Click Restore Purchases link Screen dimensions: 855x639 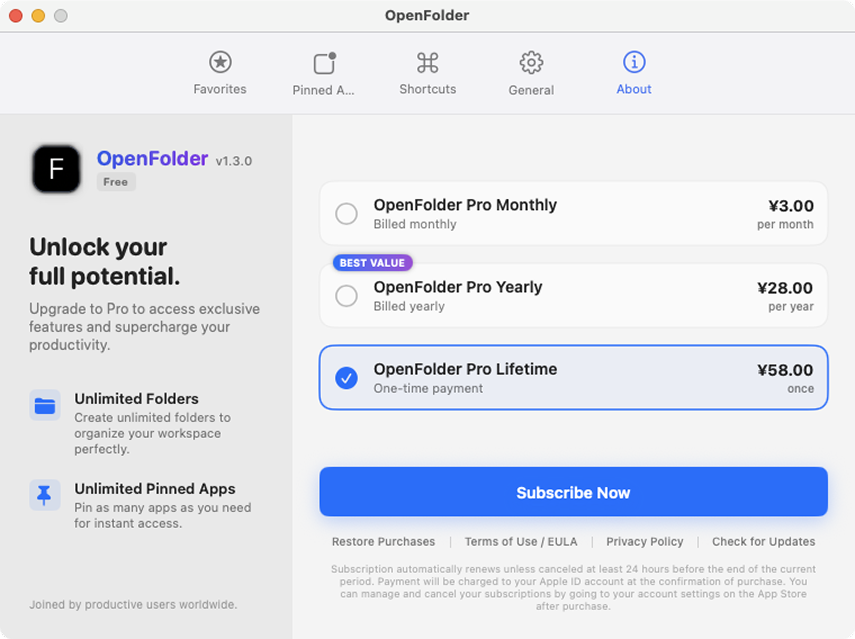coord(383,541)
